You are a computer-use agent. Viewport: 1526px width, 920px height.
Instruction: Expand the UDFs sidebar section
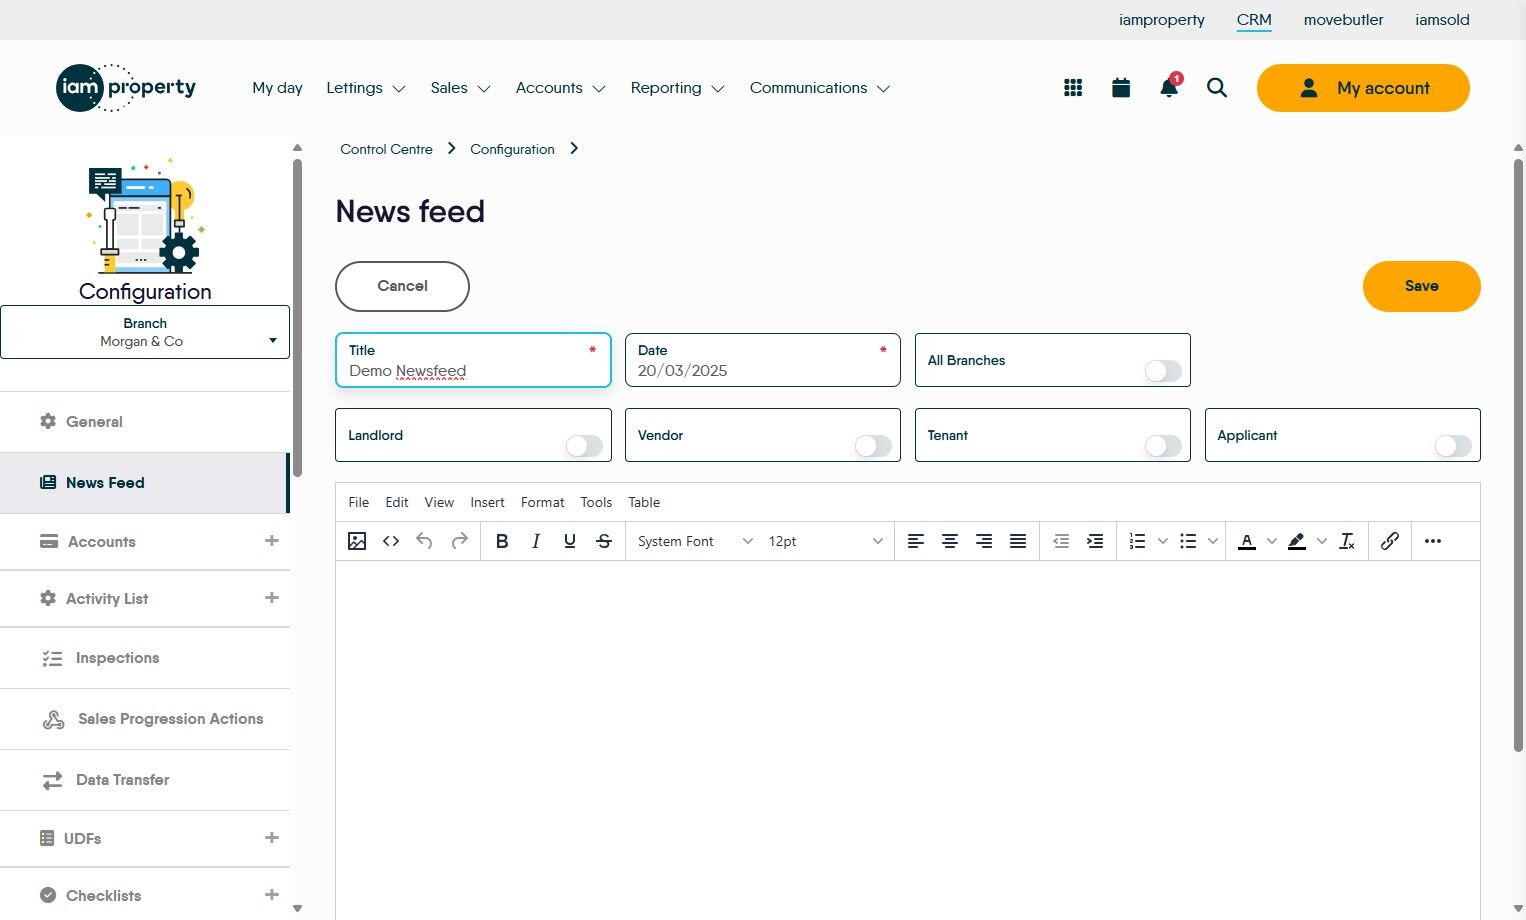coord(271,838)
